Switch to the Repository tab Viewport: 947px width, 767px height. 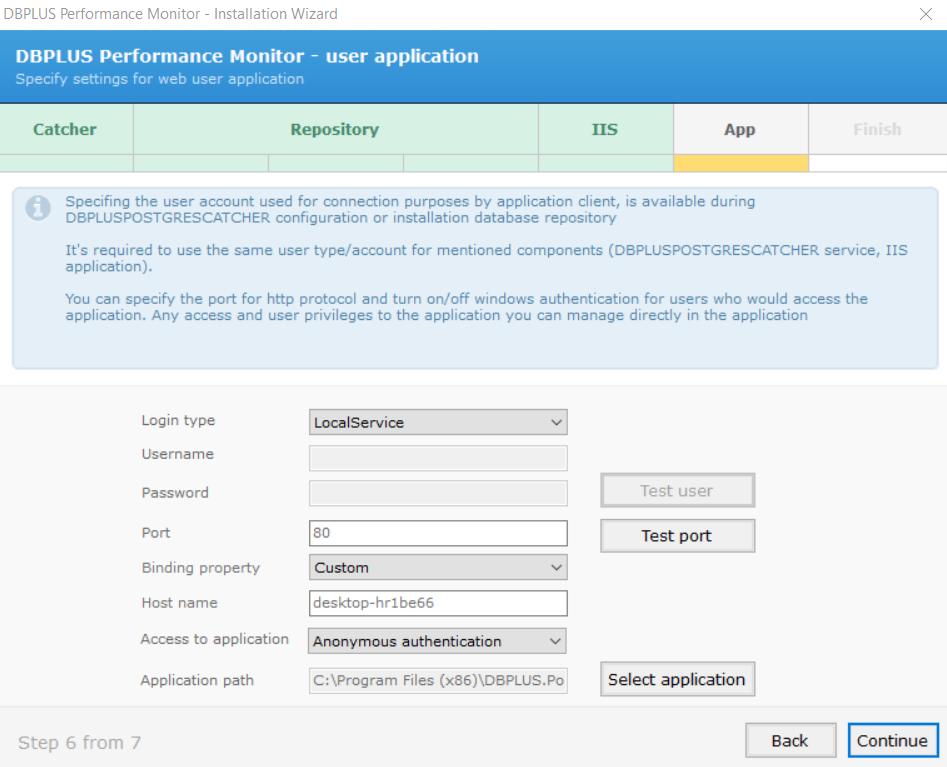coord(335,129)
